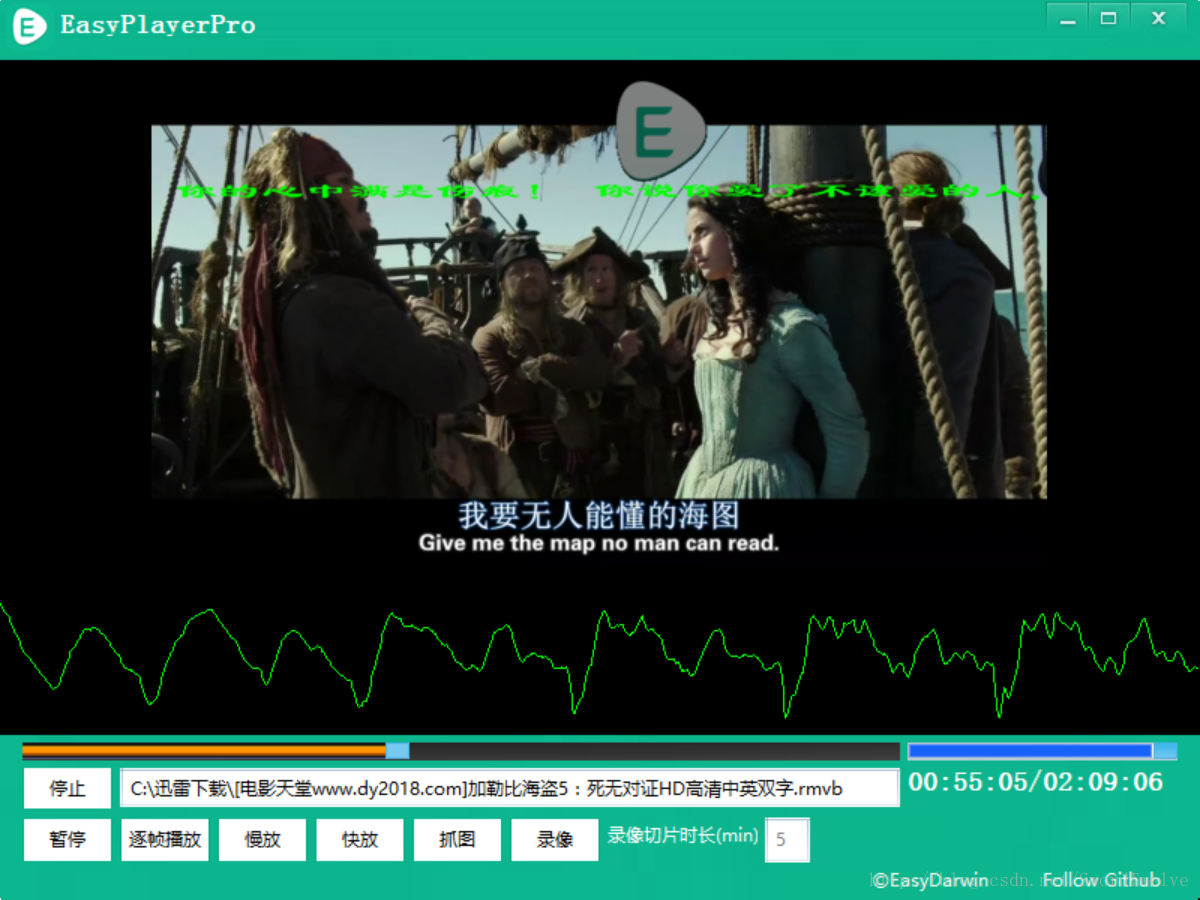
Task: Click the 暂停 (pause) button
Action: [x=68, y=840]
